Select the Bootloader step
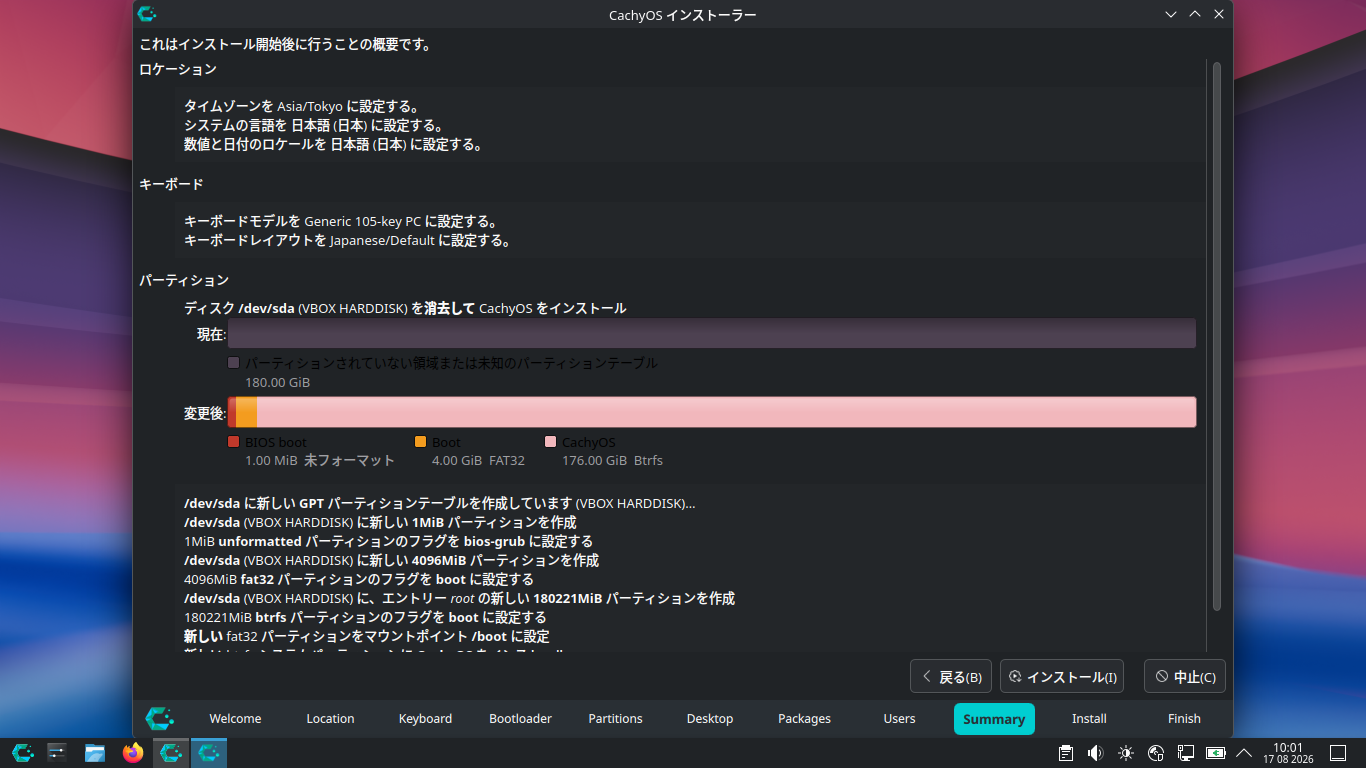 (x=520, y=718)
